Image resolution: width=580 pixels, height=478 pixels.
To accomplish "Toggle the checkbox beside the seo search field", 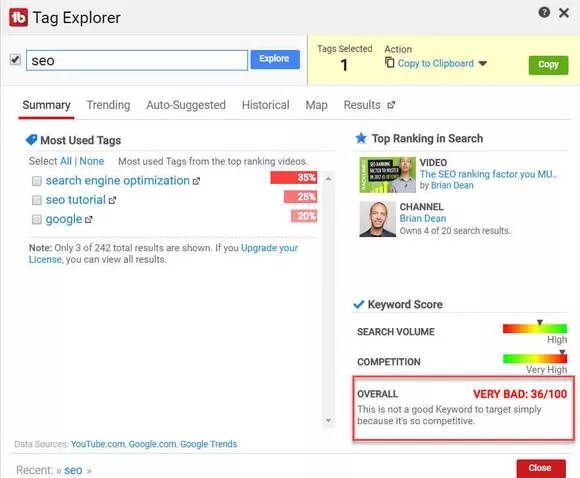I will click(15, 60).
